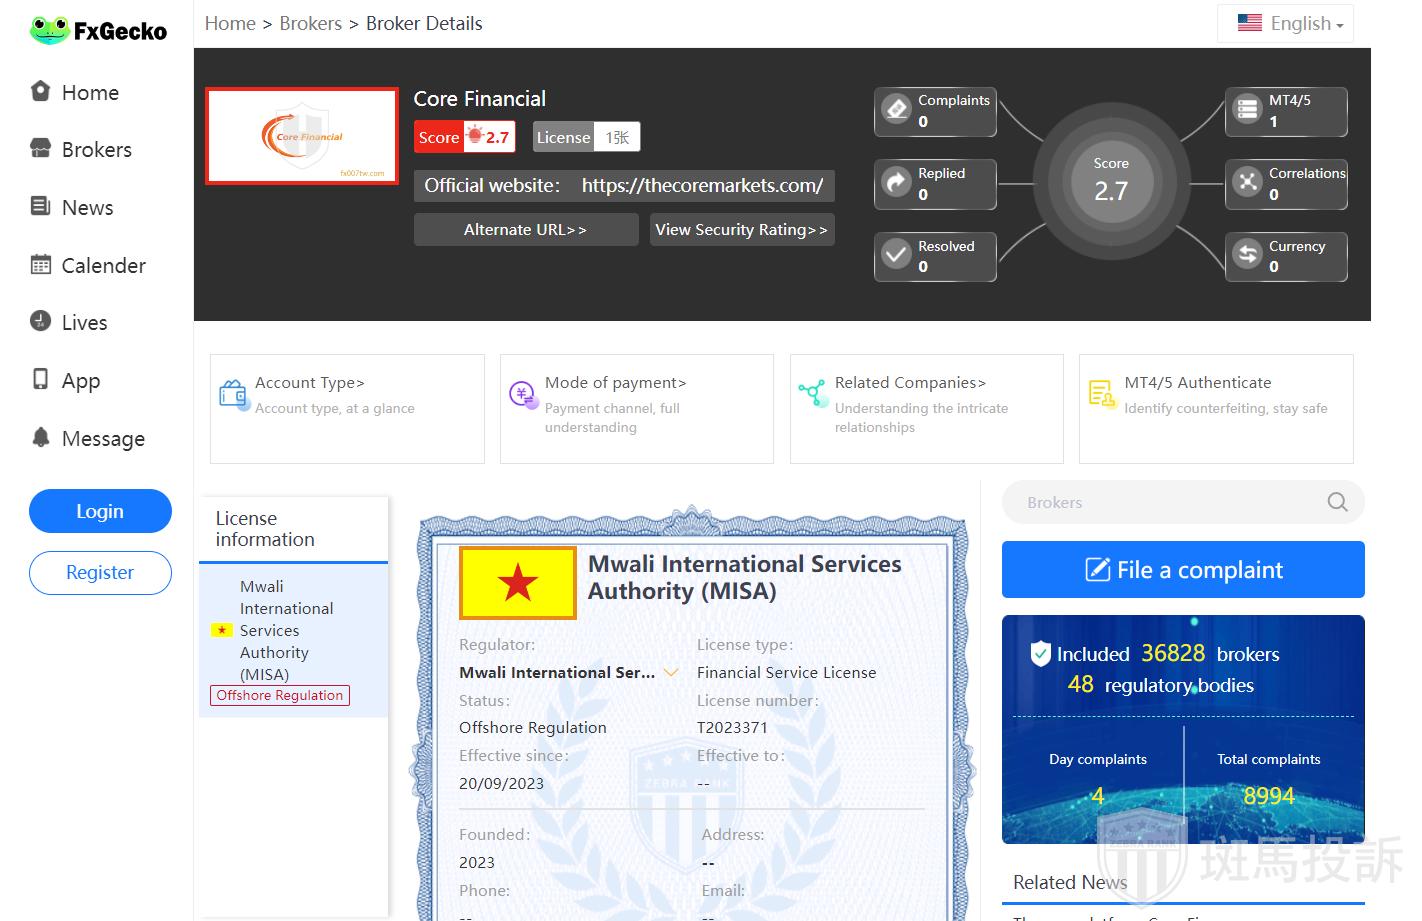Open the English language dropdown
The image size is (1422, 921).
tap(1285, 23)
